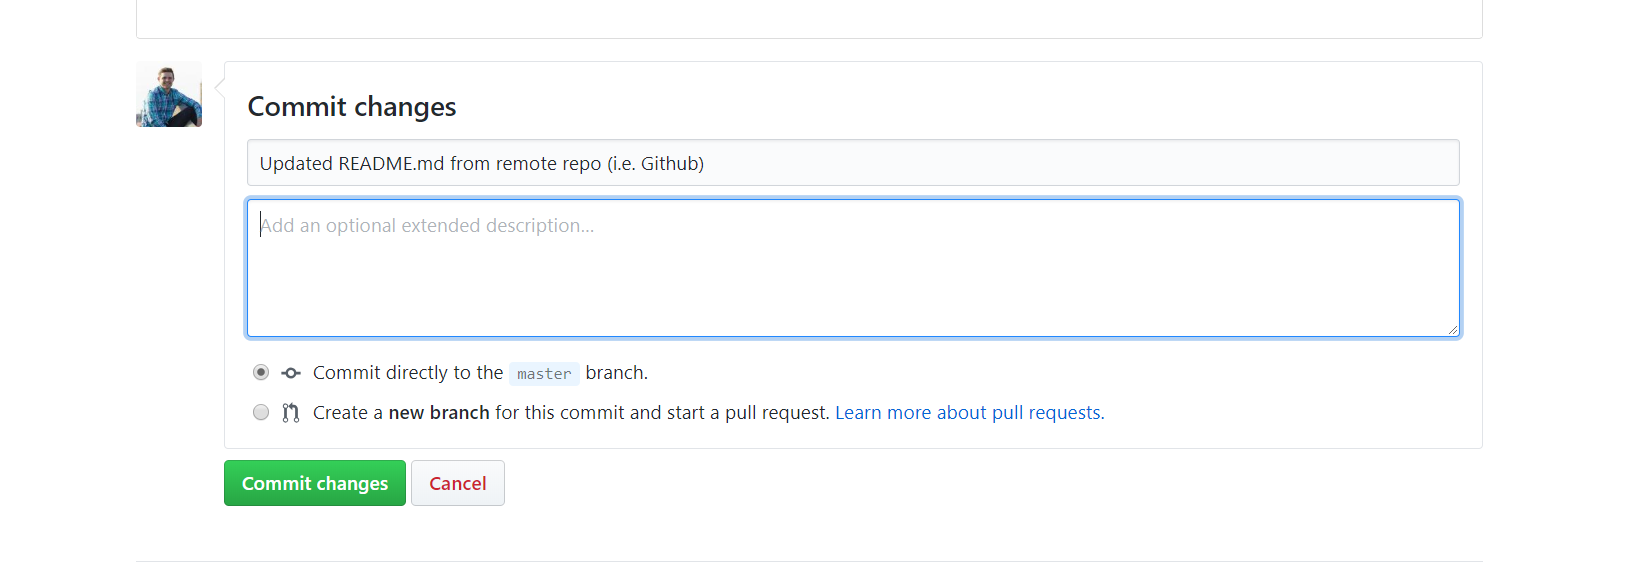Click inside the optional extended description box

pos(853,268)
